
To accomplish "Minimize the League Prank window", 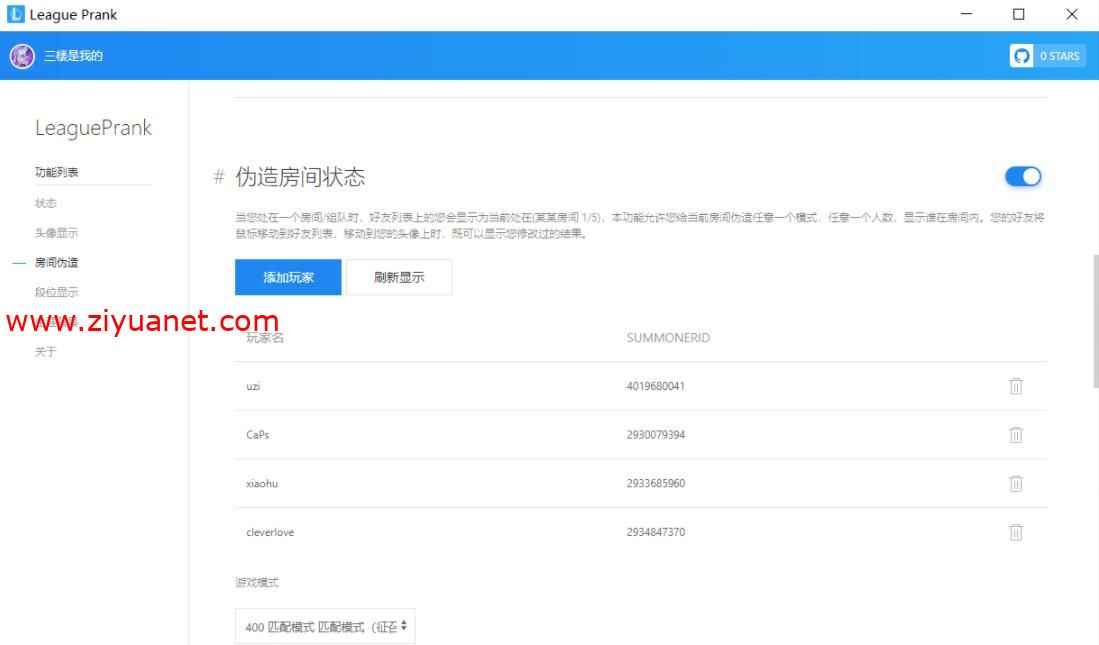I will click(x=967, y=14).
